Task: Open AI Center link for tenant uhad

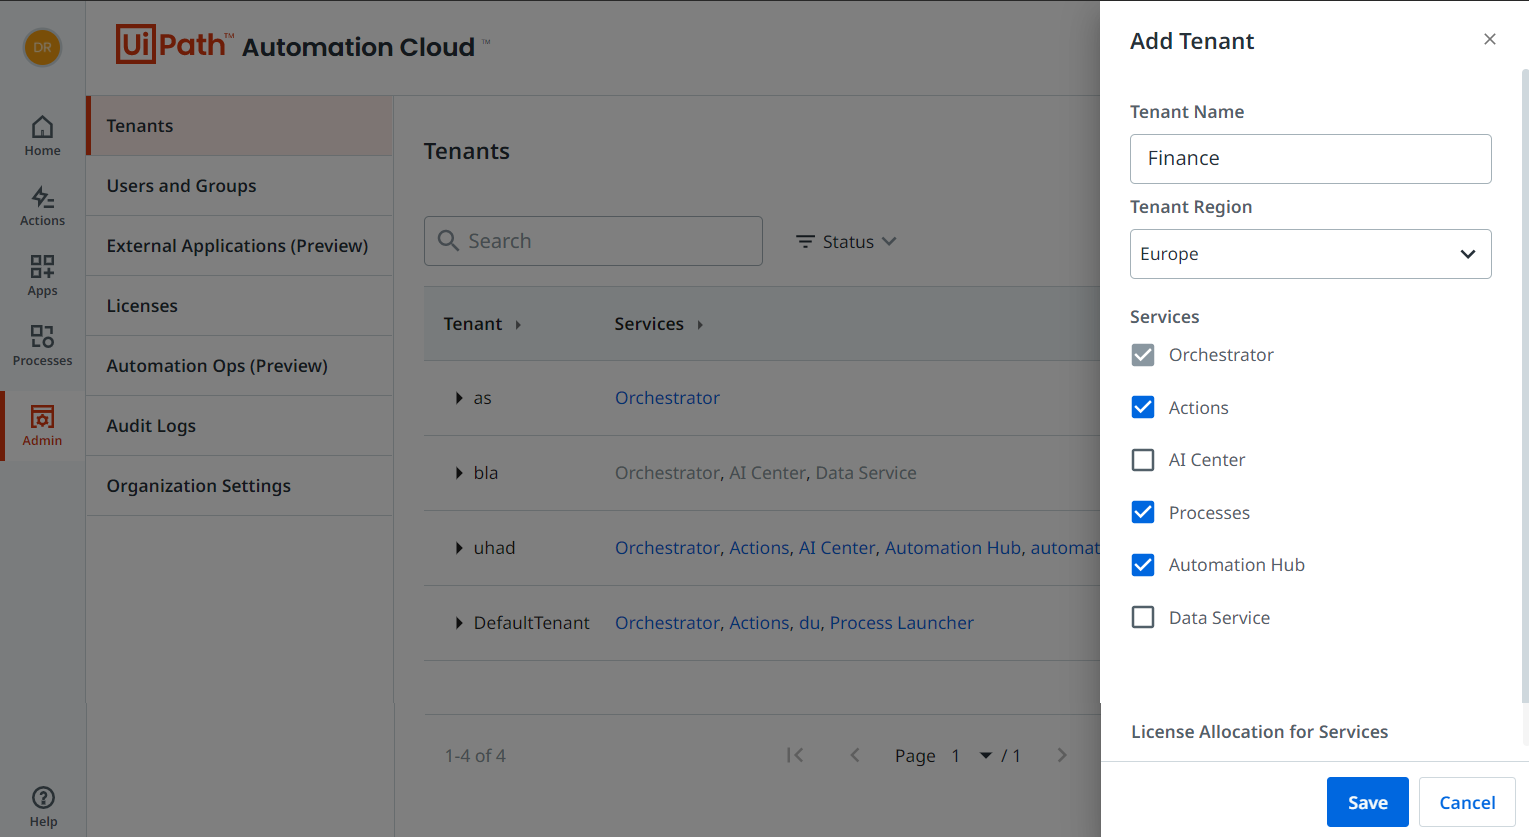Action: click(837, 548)
